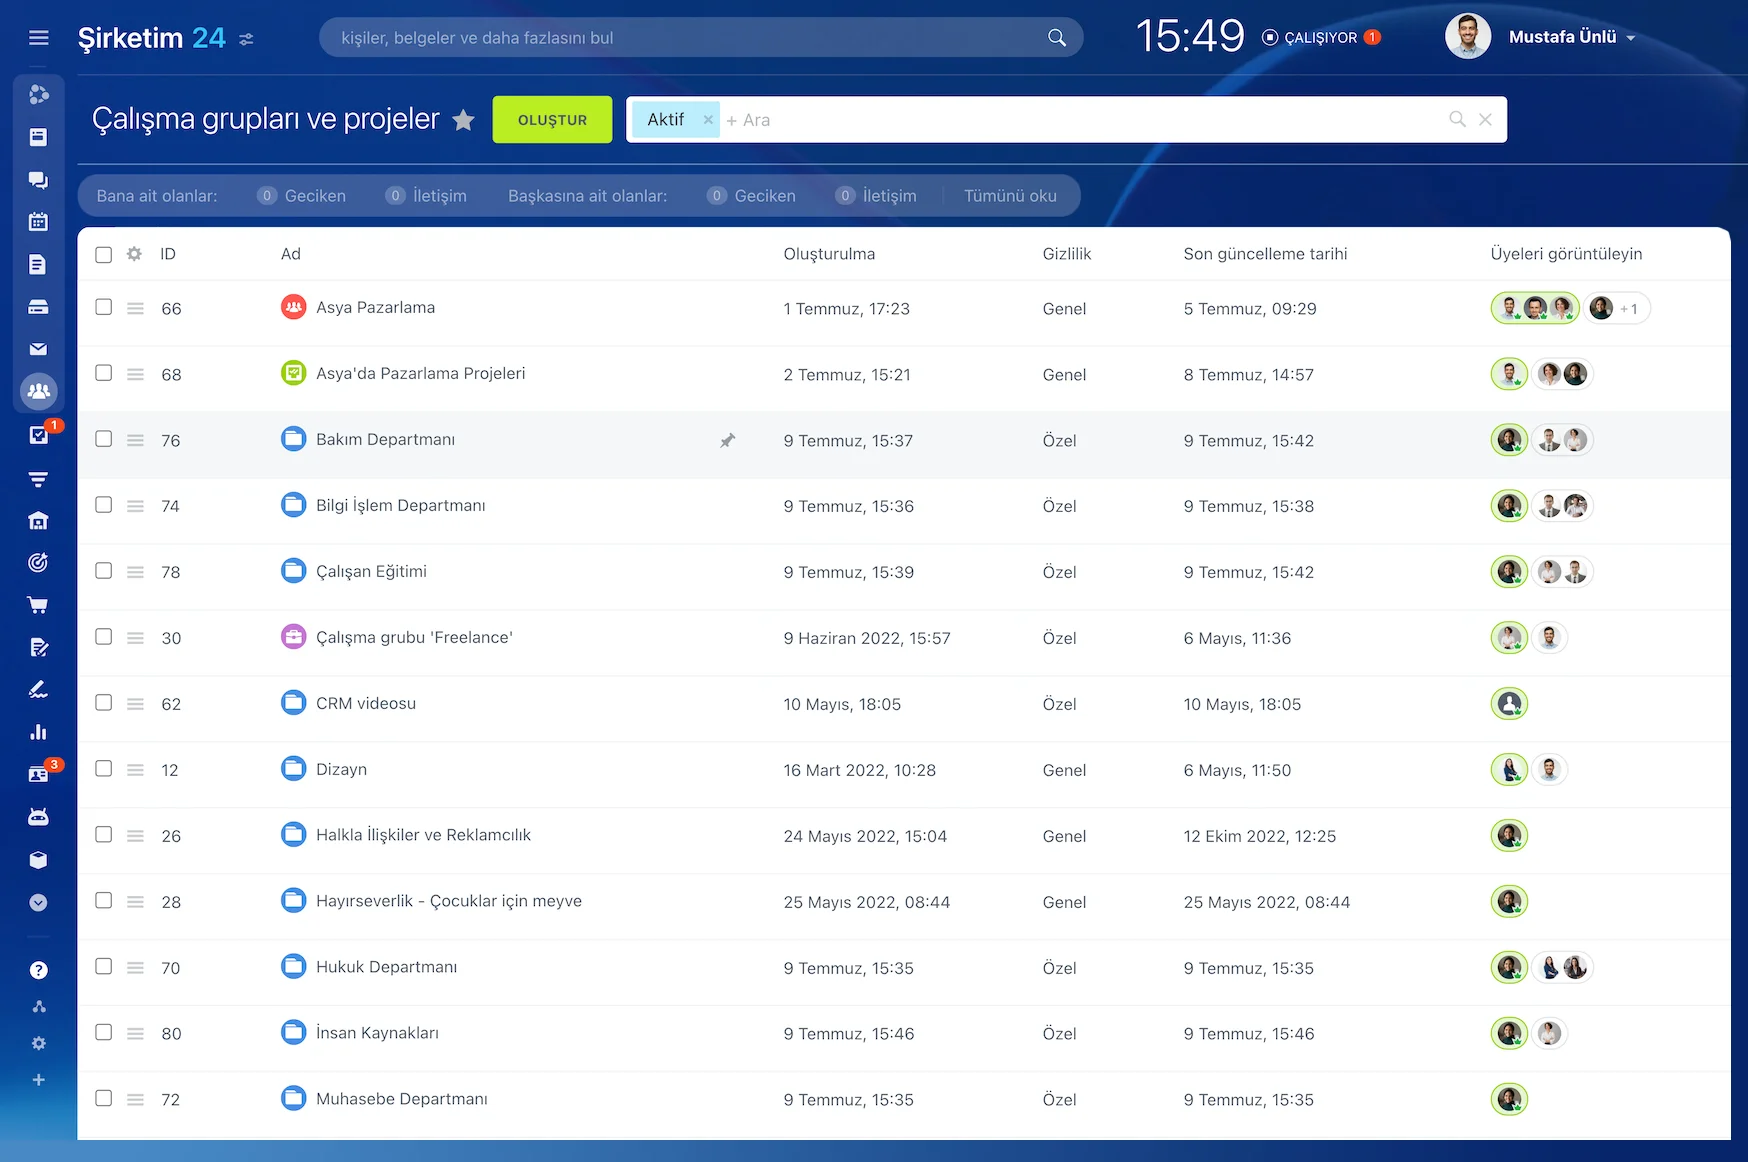Click the pin icon on Bakım Departmanı row
1748x1162 pixels.
(727, 440)
